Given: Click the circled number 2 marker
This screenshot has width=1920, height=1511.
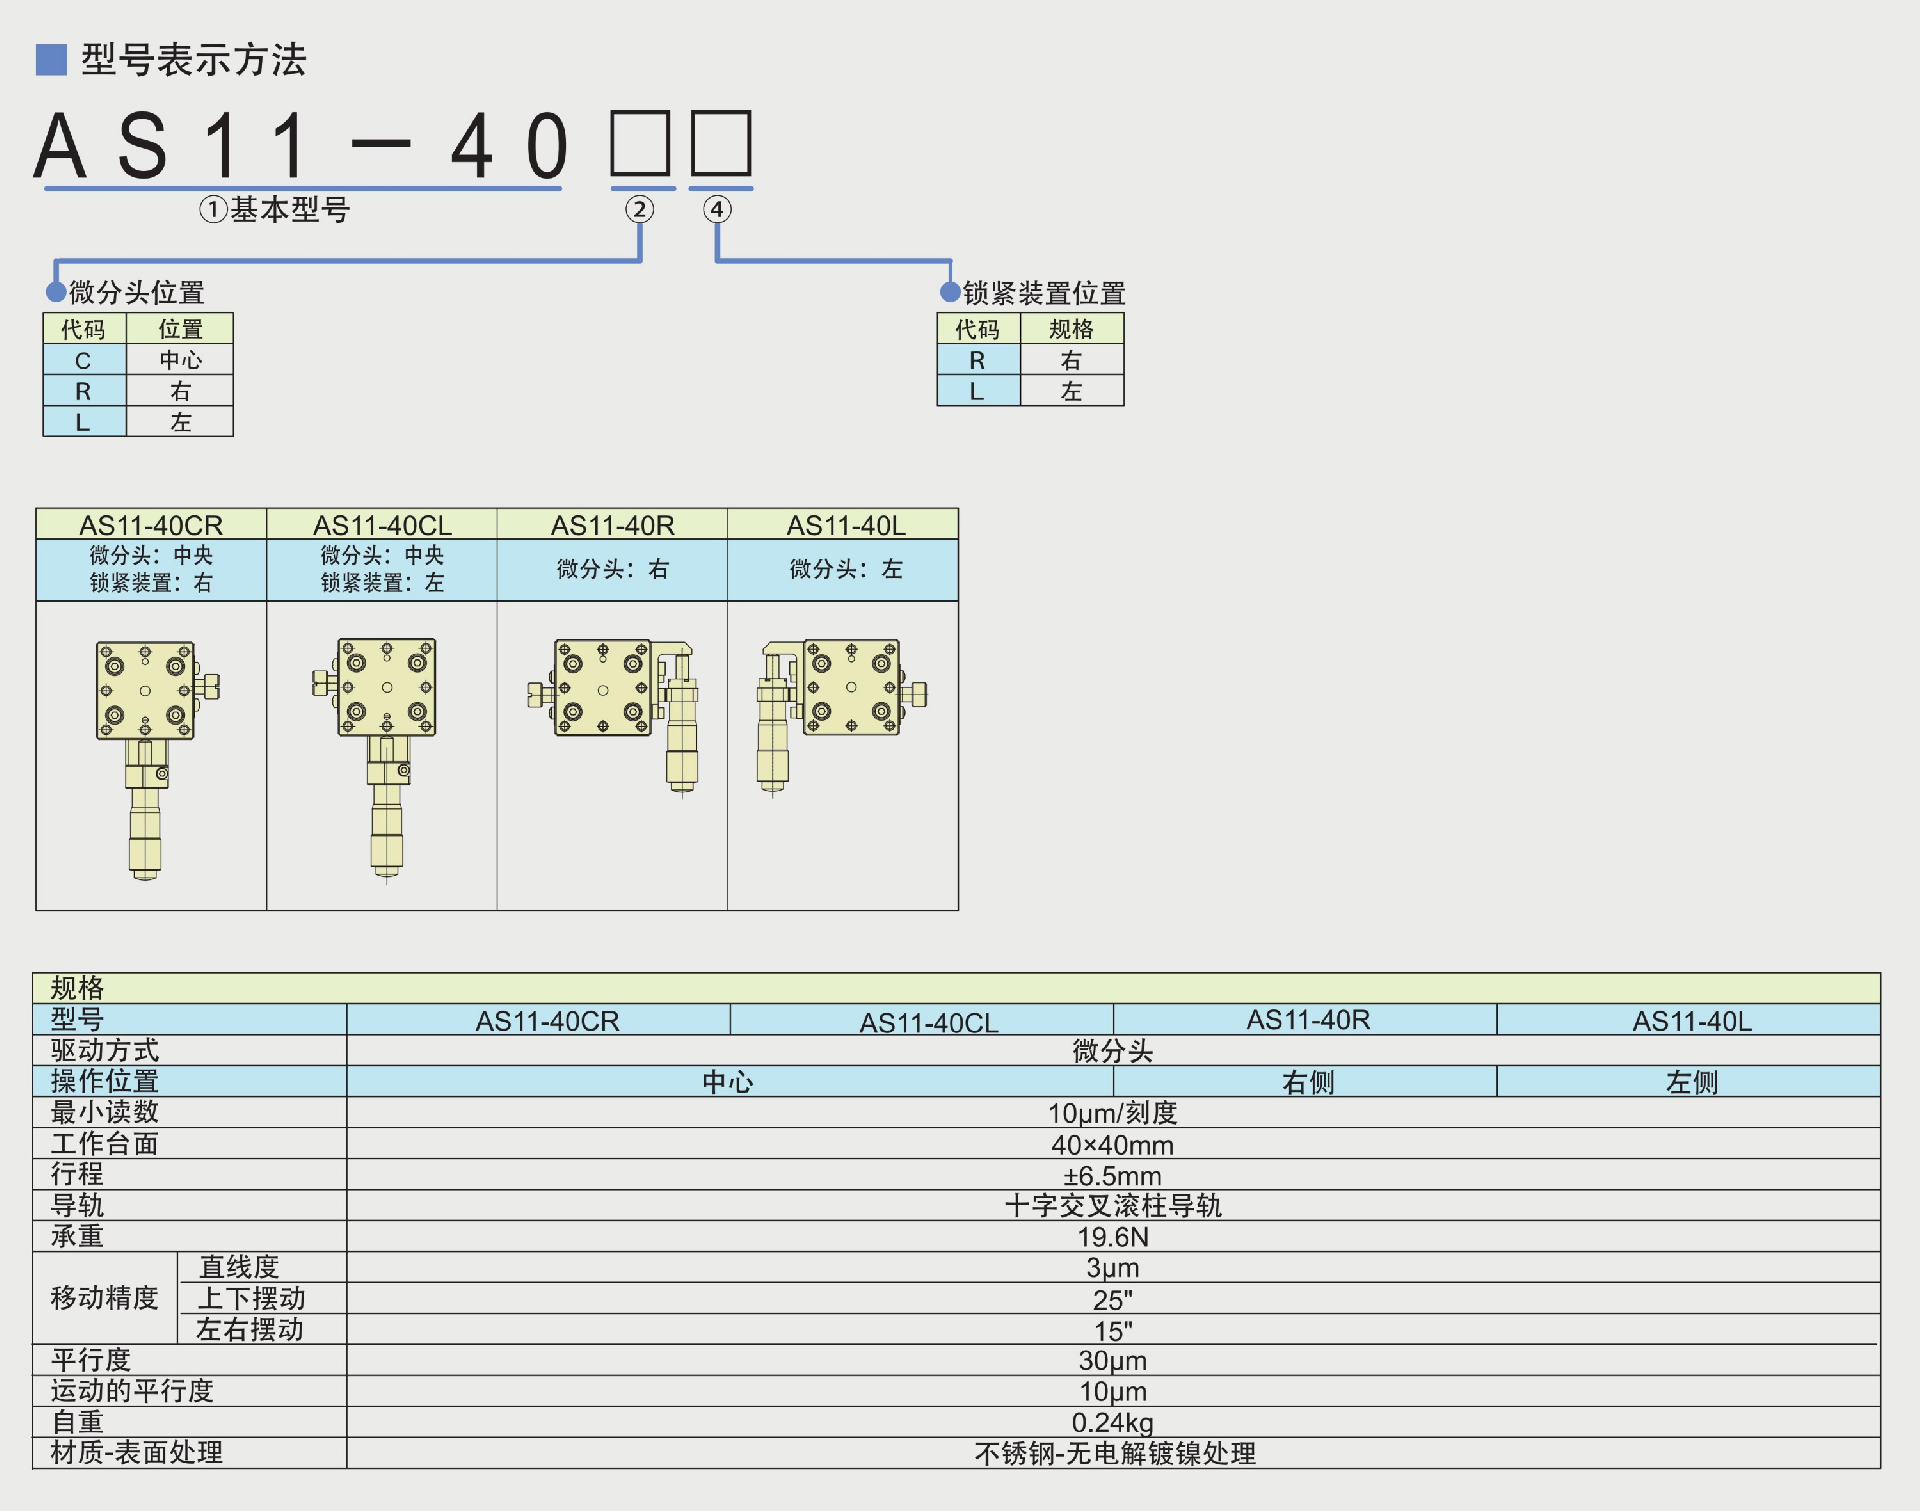Looking at the screenshot, I should 640,209.
